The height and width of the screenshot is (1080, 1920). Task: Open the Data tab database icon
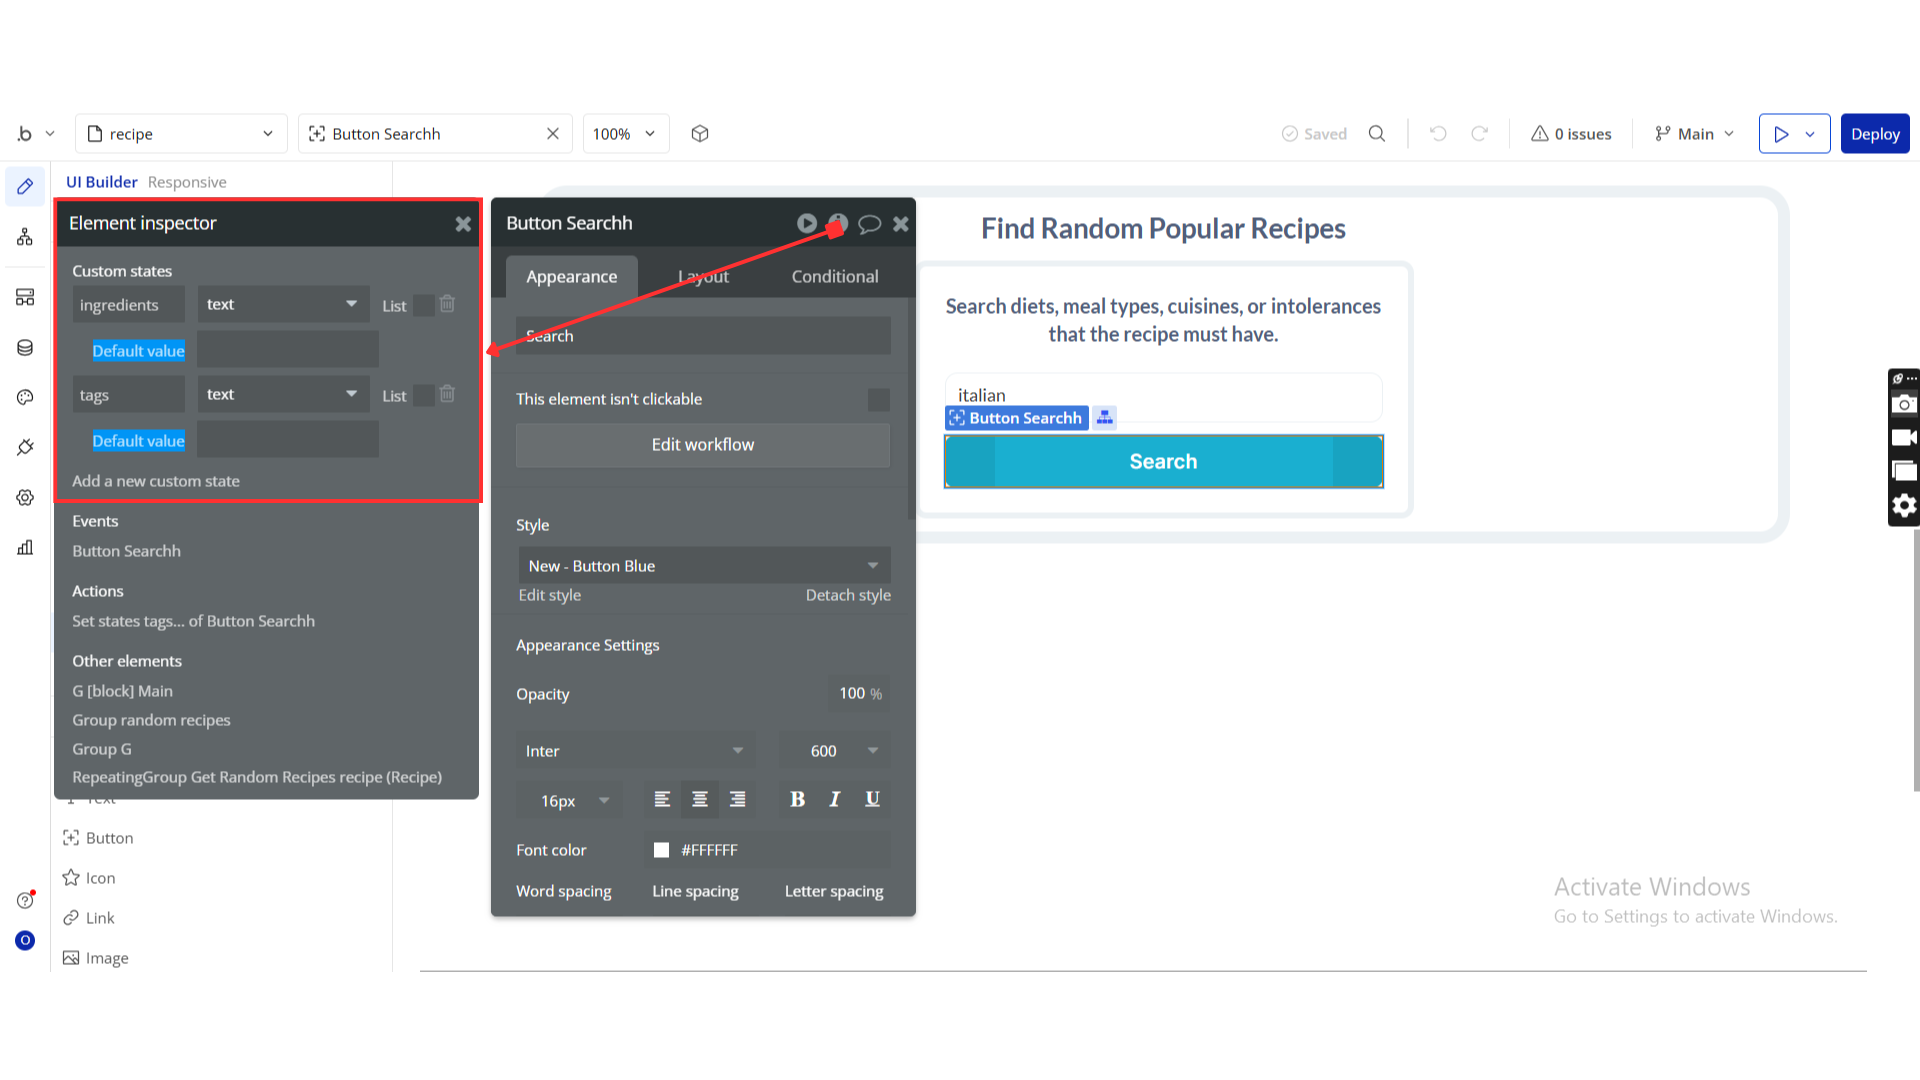point(25,348)
